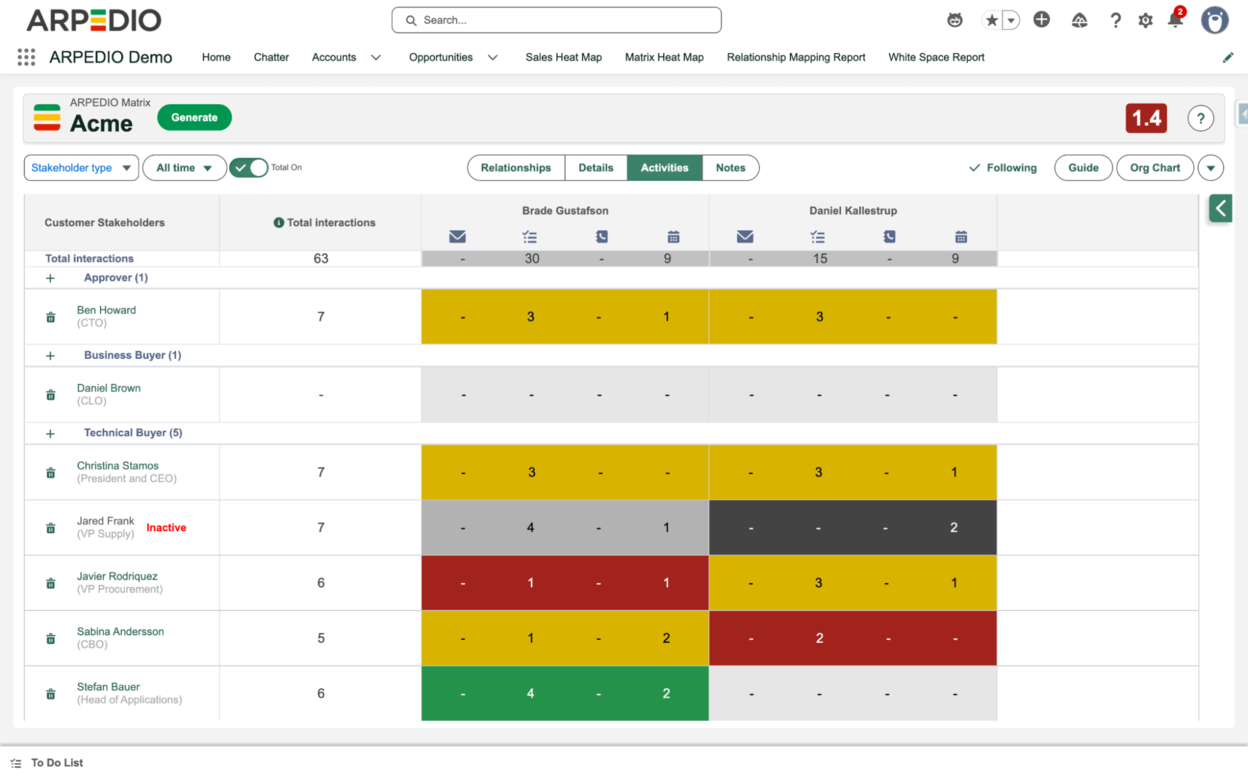Collapse the side panel with green arrow

coord(1220,208)
